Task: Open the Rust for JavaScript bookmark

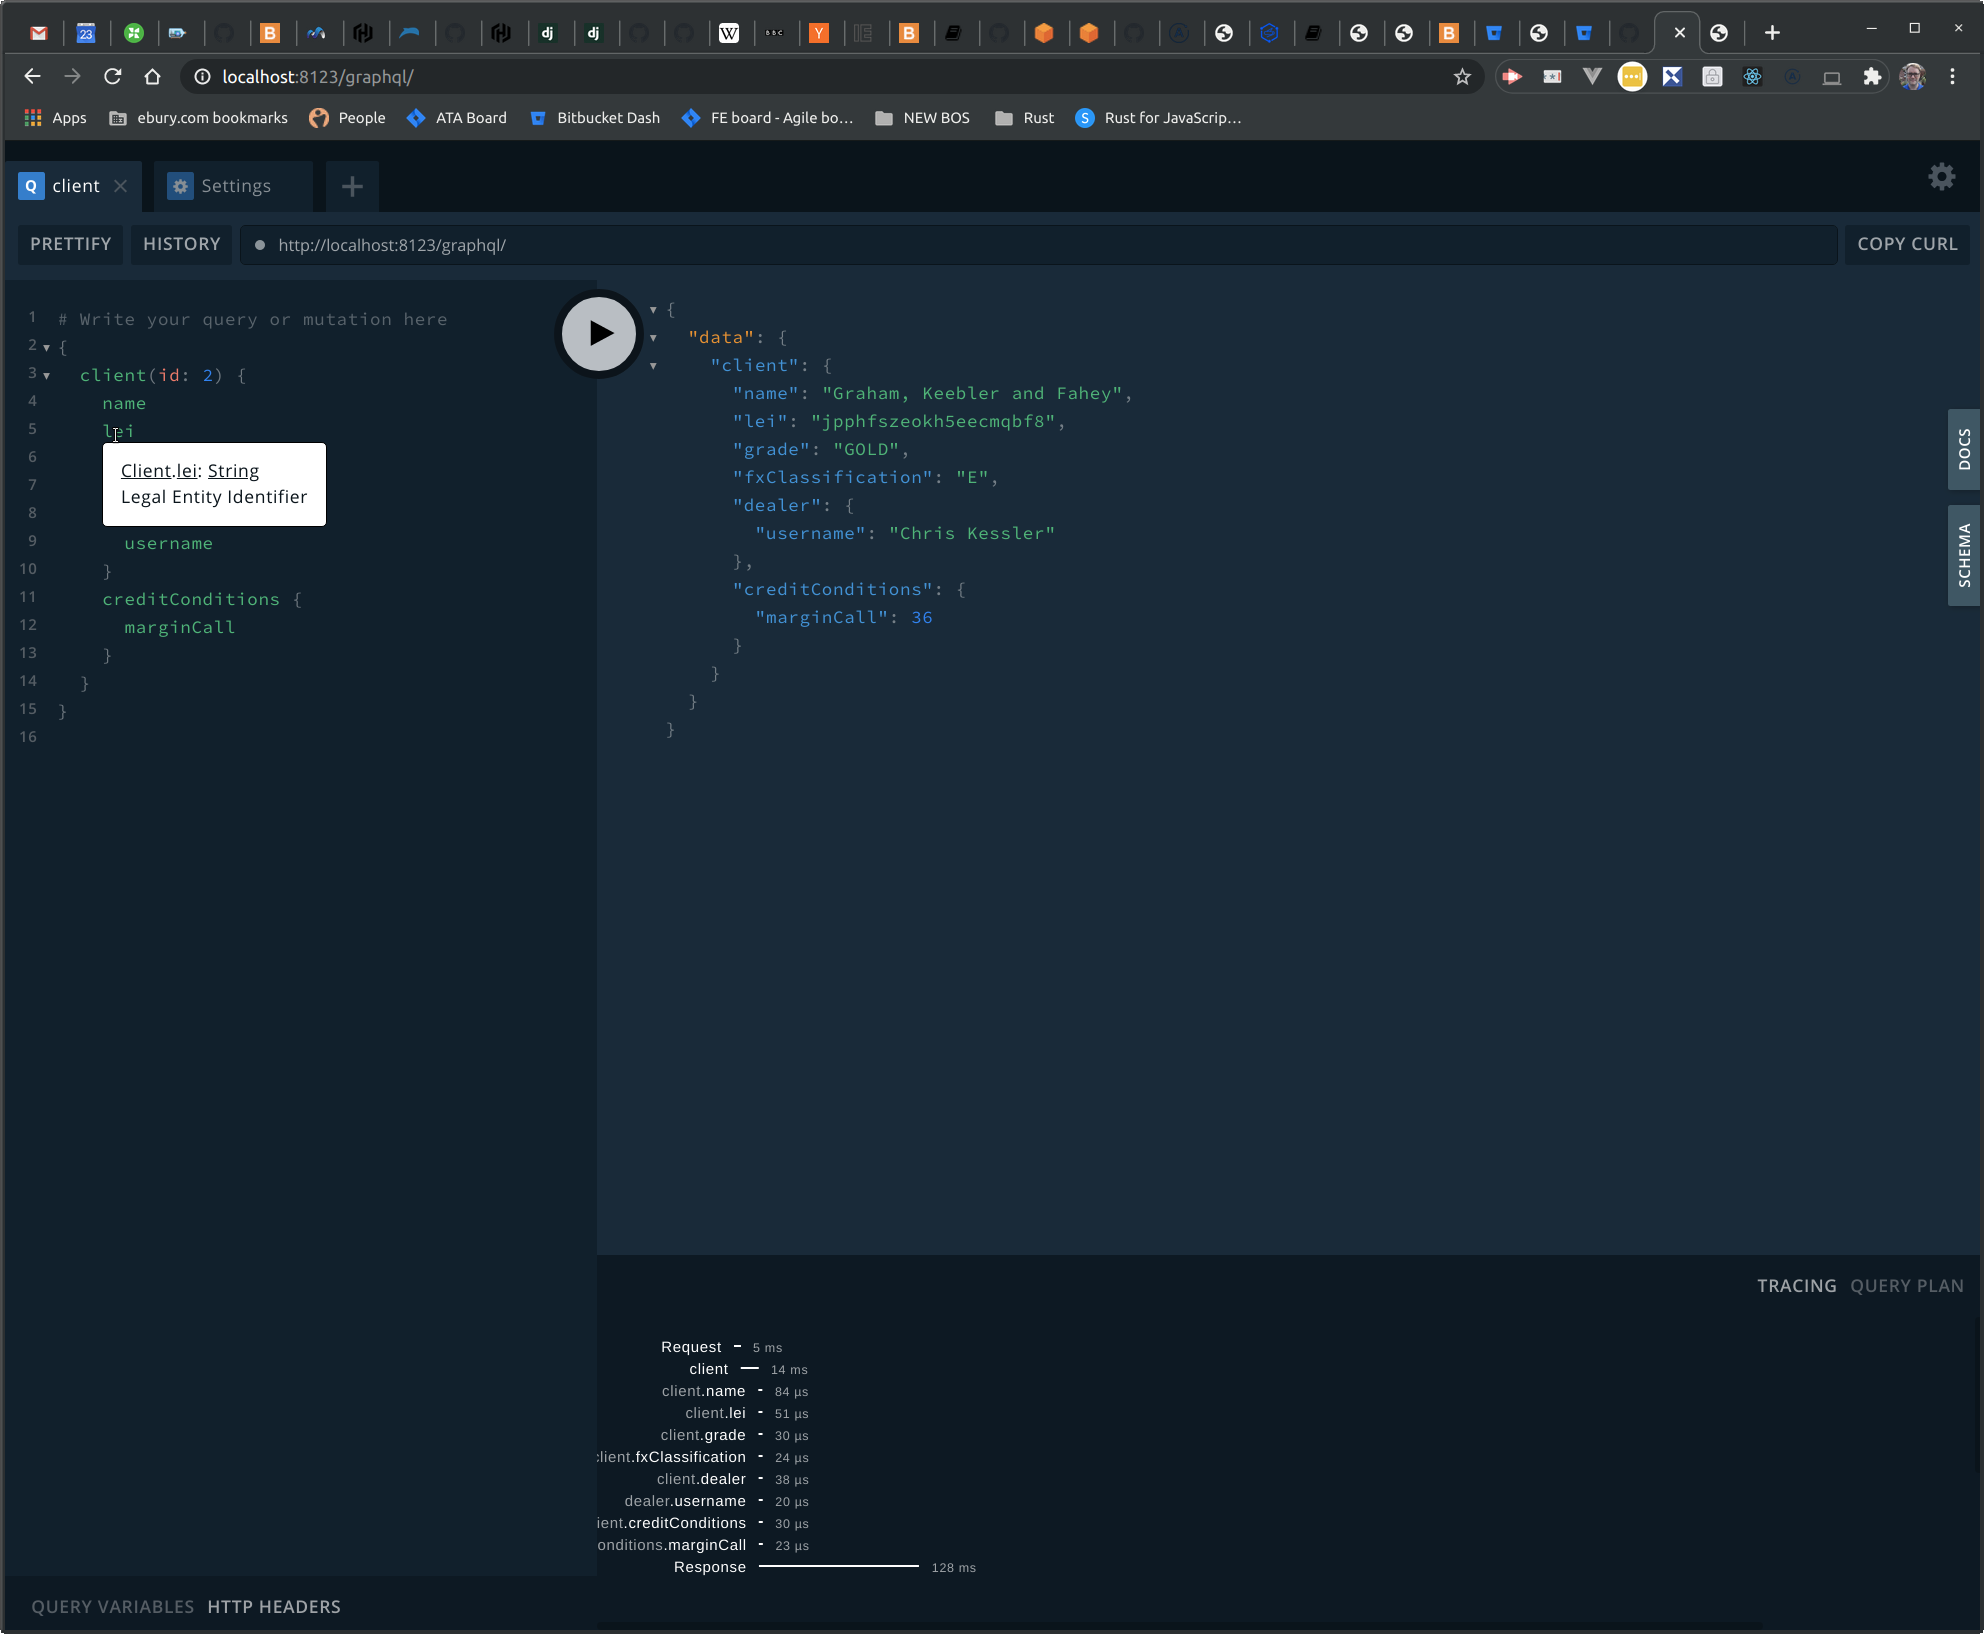Action: click(1158, 118)
